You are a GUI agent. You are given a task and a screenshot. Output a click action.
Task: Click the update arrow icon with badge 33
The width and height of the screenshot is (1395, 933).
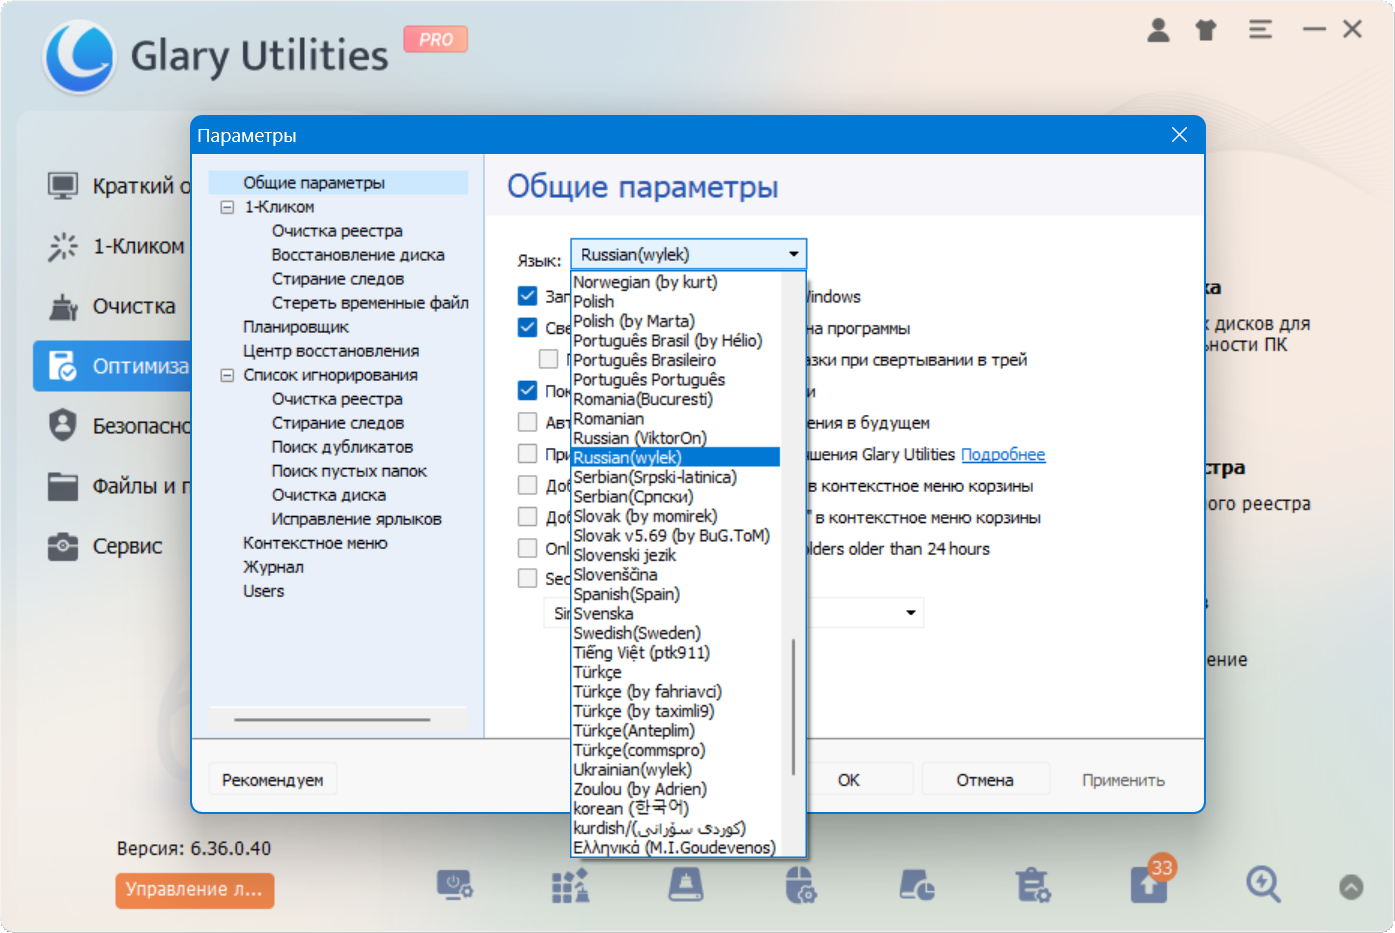click(1149, 885)
